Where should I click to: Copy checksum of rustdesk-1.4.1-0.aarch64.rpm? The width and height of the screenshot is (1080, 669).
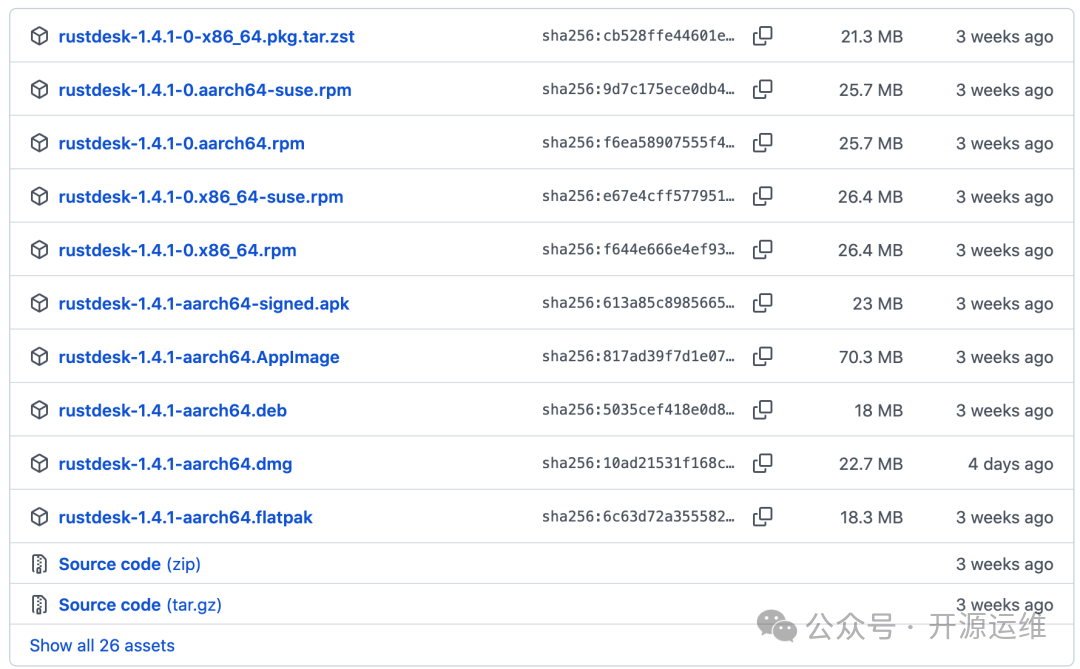coord(762,143)
